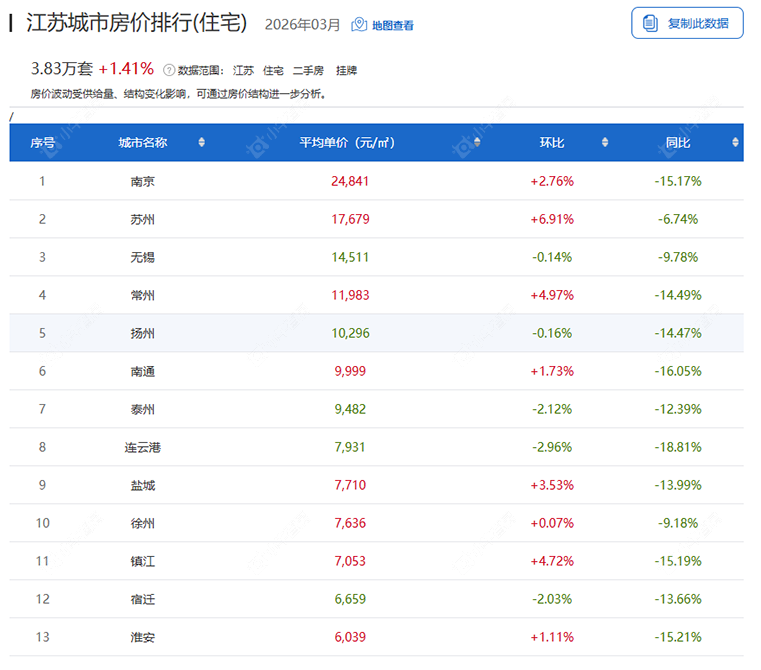Click the price 11,983 for 常州
The height and width of the screenshot is (670, 761).
[350, 295]
